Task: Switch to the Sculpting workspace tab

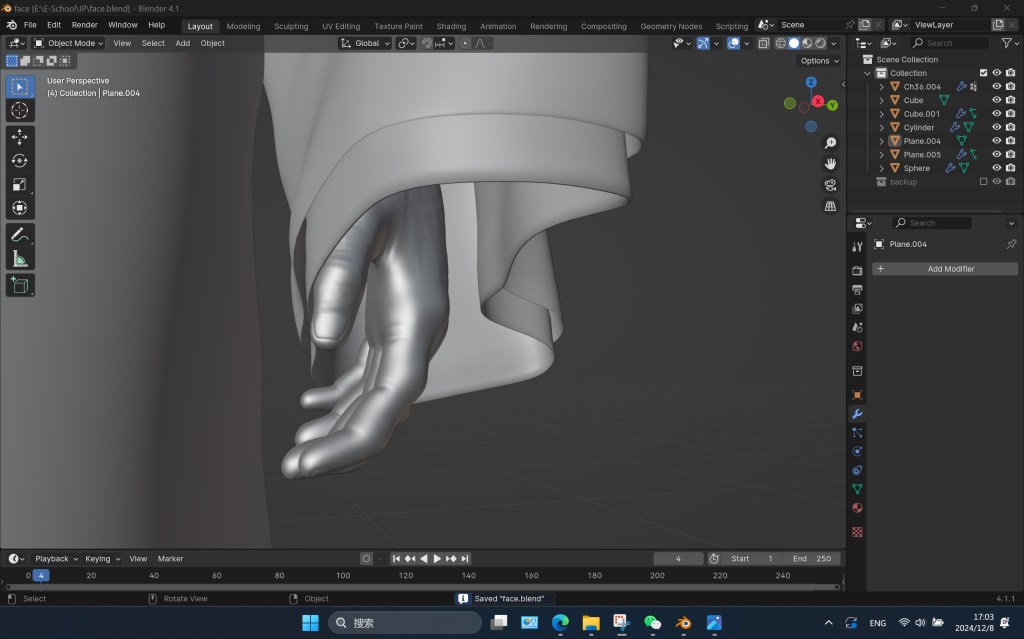Action: tap(291, 26)
